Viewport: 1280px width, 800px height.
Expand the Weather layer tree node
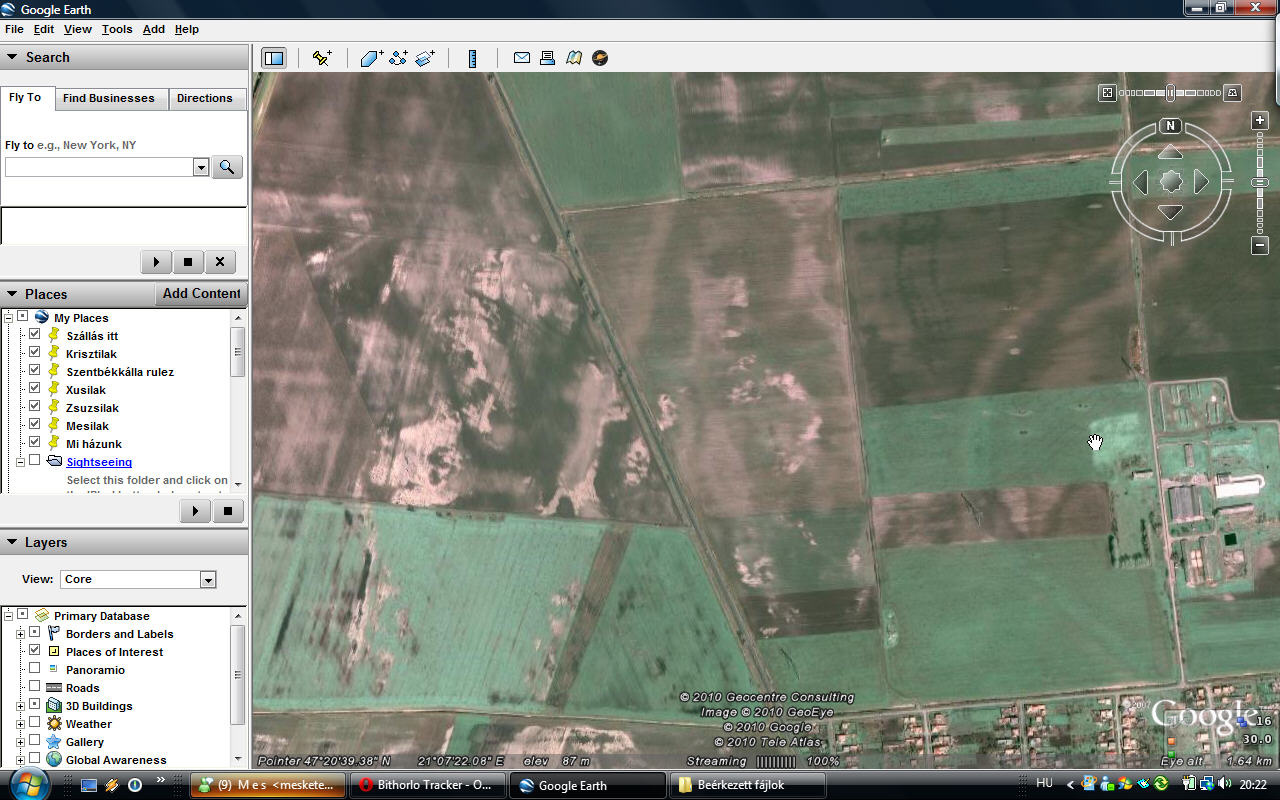point(20,723)
